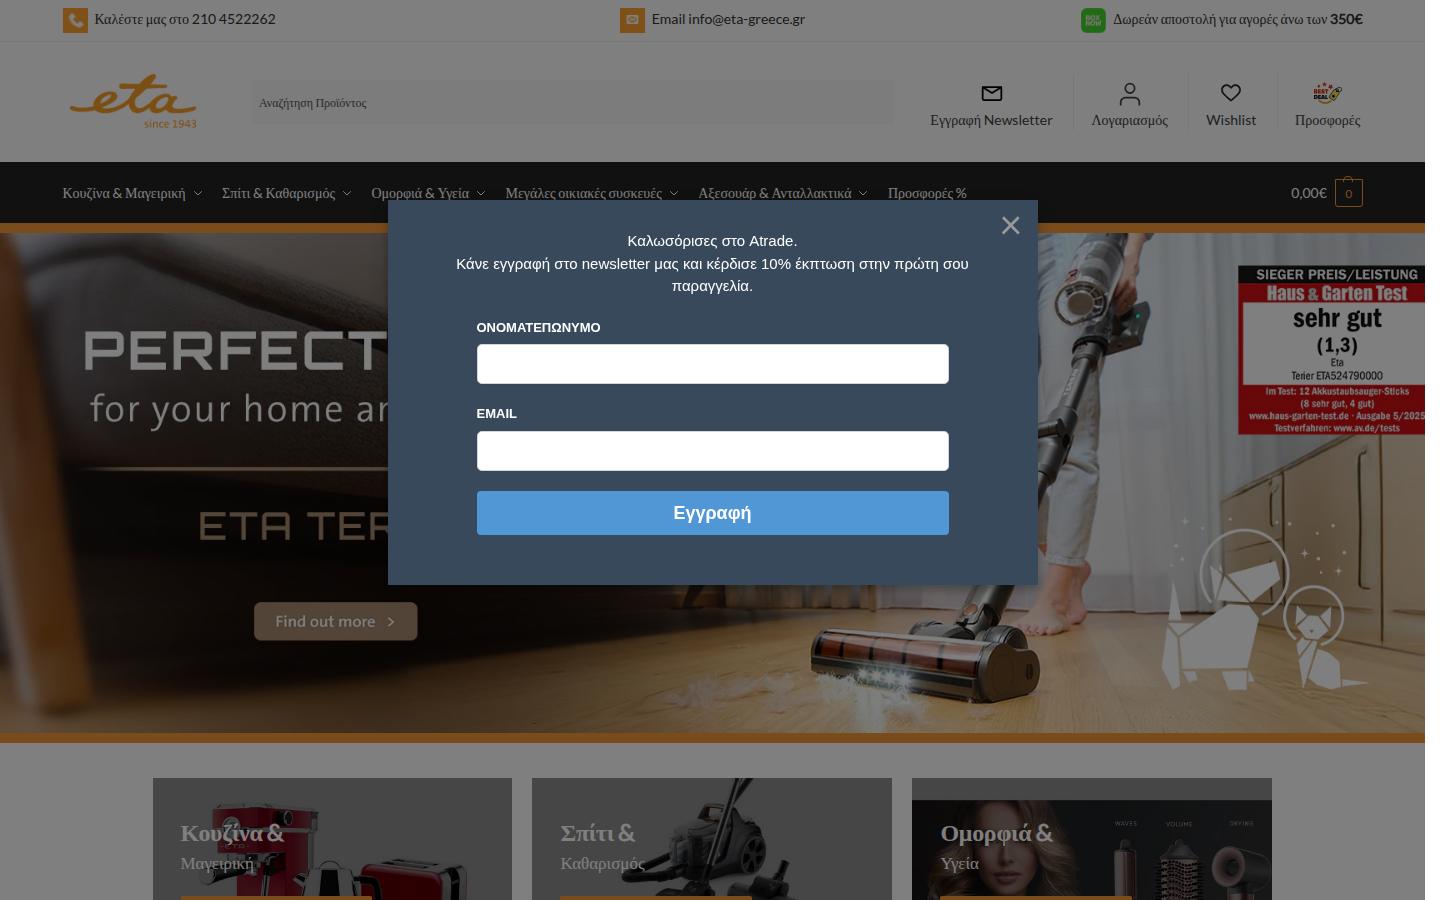This screenshot has width=1440, height=900.
Task: Open the Κουζίνα & Μαγειρική category card
Action: pyautogui.click(x=332, y=839)
